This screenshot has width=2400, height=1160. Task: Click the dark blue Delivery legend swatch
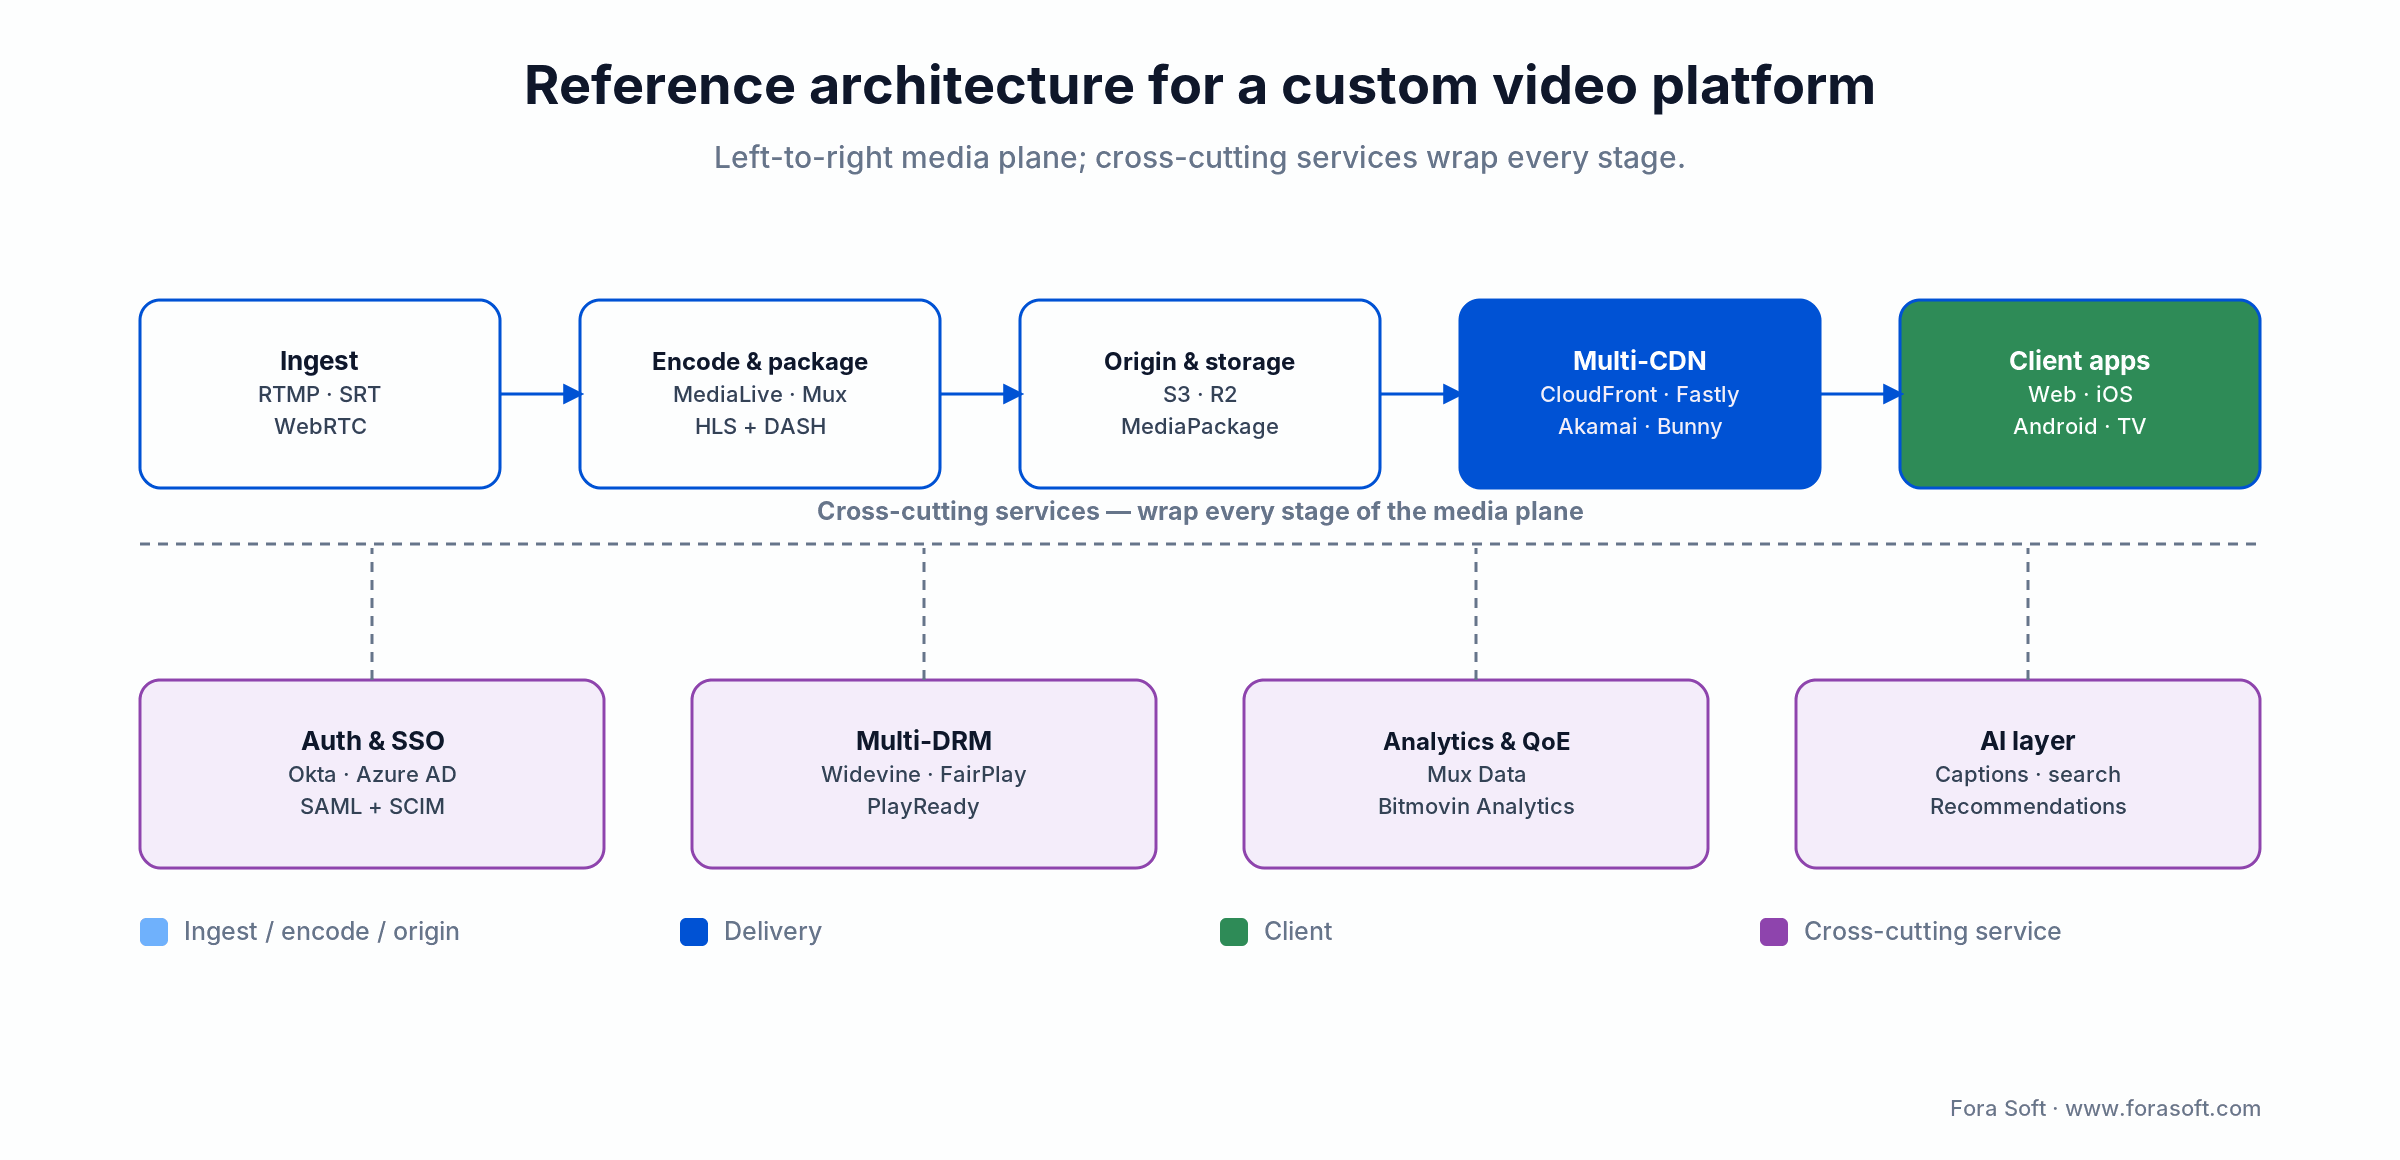point(694,932)
